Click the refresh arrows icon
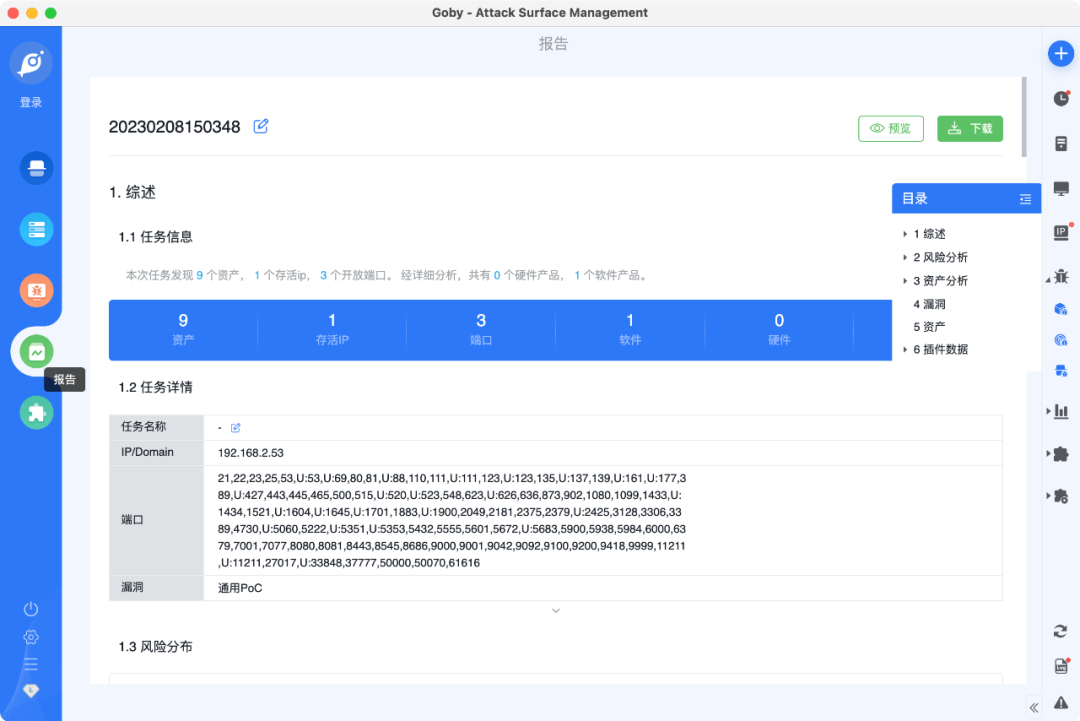This screenshot has width=1080, height=721. [x=1061, y=631]
